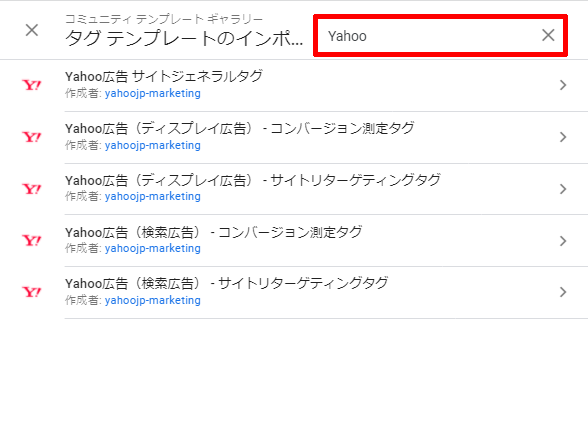Close the tag template import panel

point(32,30)
